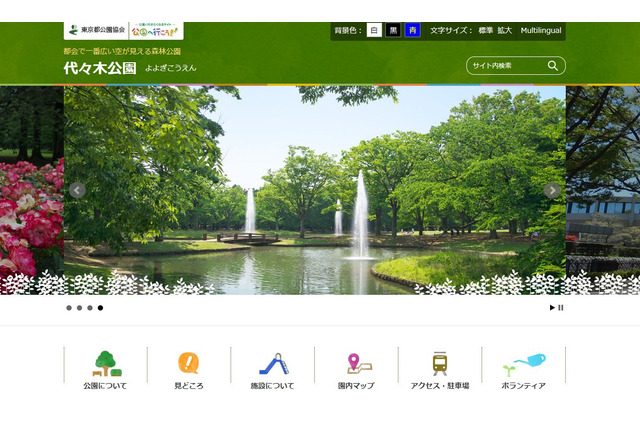
Task: Open the 園内マップ map pin icon
Action: (359, 363)
